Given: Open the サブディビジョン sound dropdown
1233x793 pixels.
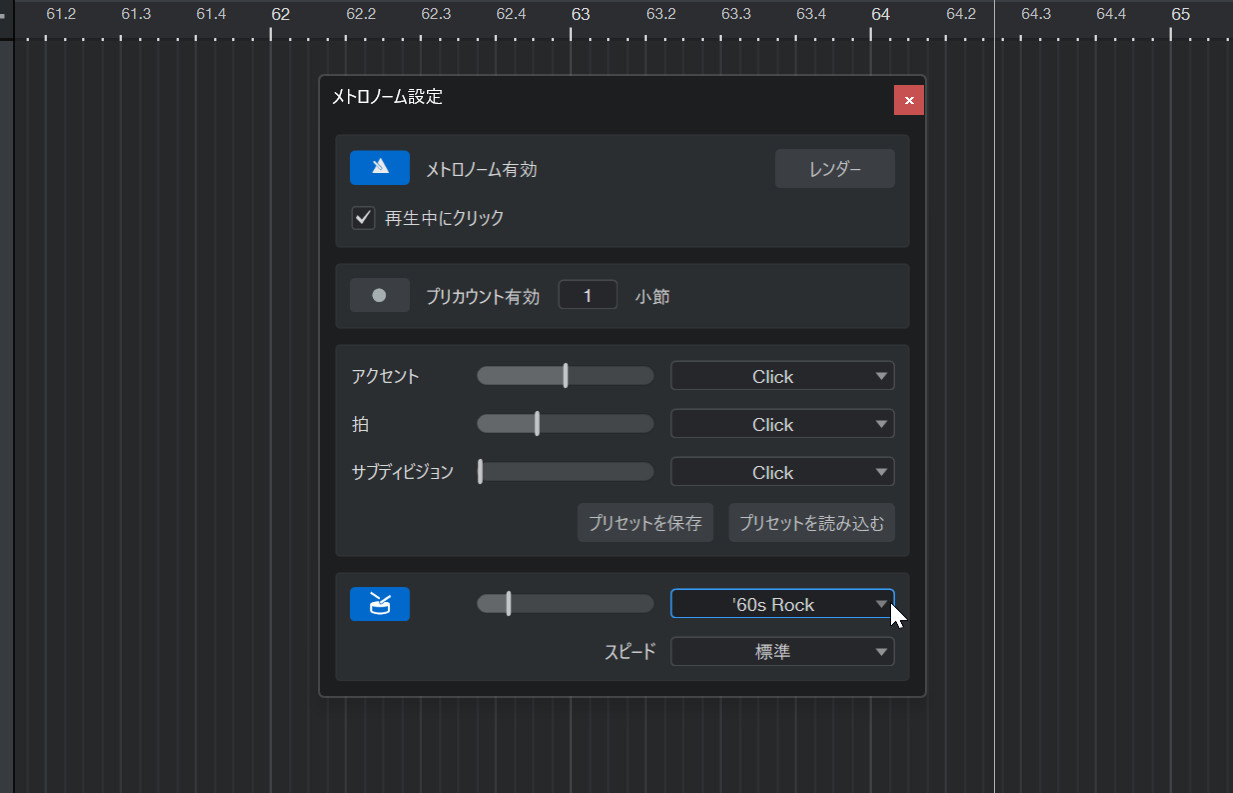Looking at the screenshot, I should [782, 472].
